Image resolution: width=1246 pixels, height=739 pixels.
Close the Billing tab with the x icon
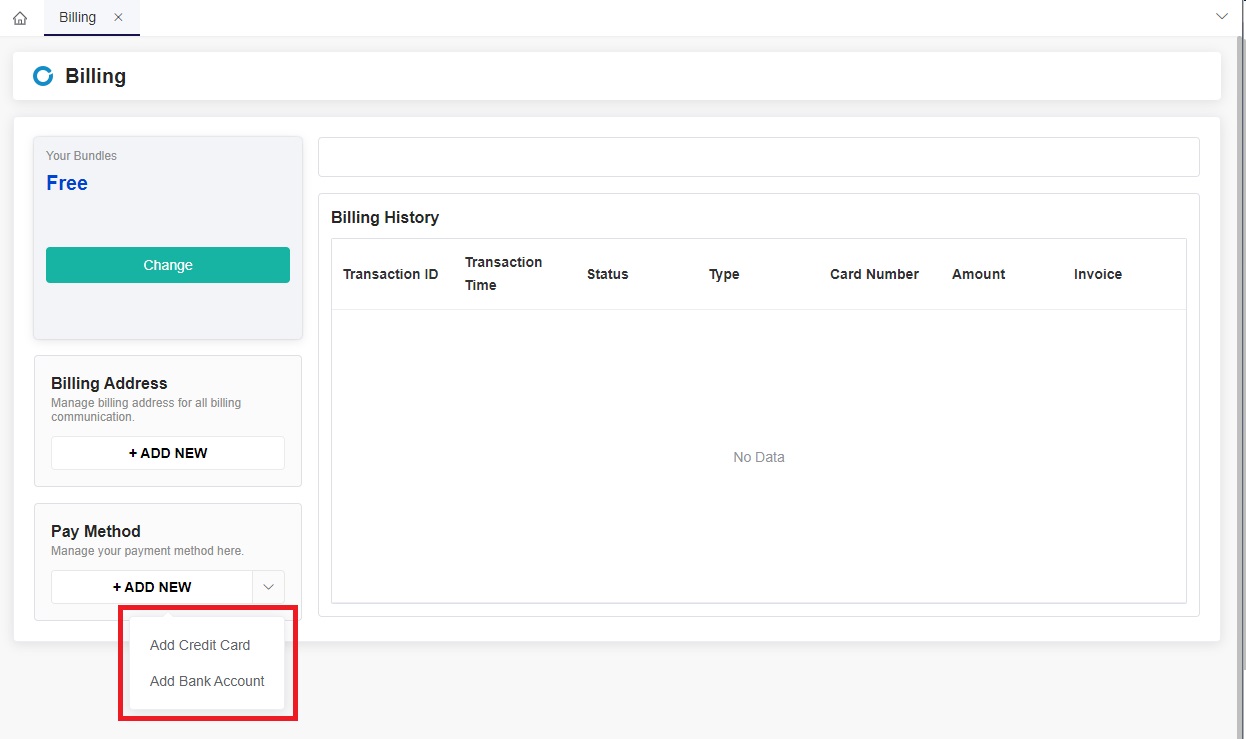coord(118,17)
